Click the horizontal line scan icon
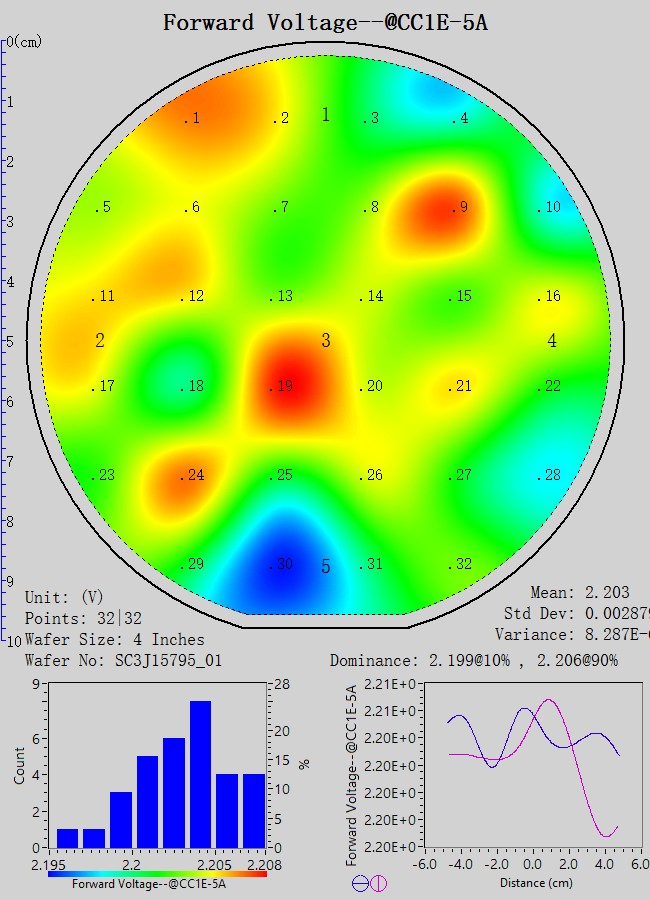This screenshot has height=900, width=650. pos(360,883)
